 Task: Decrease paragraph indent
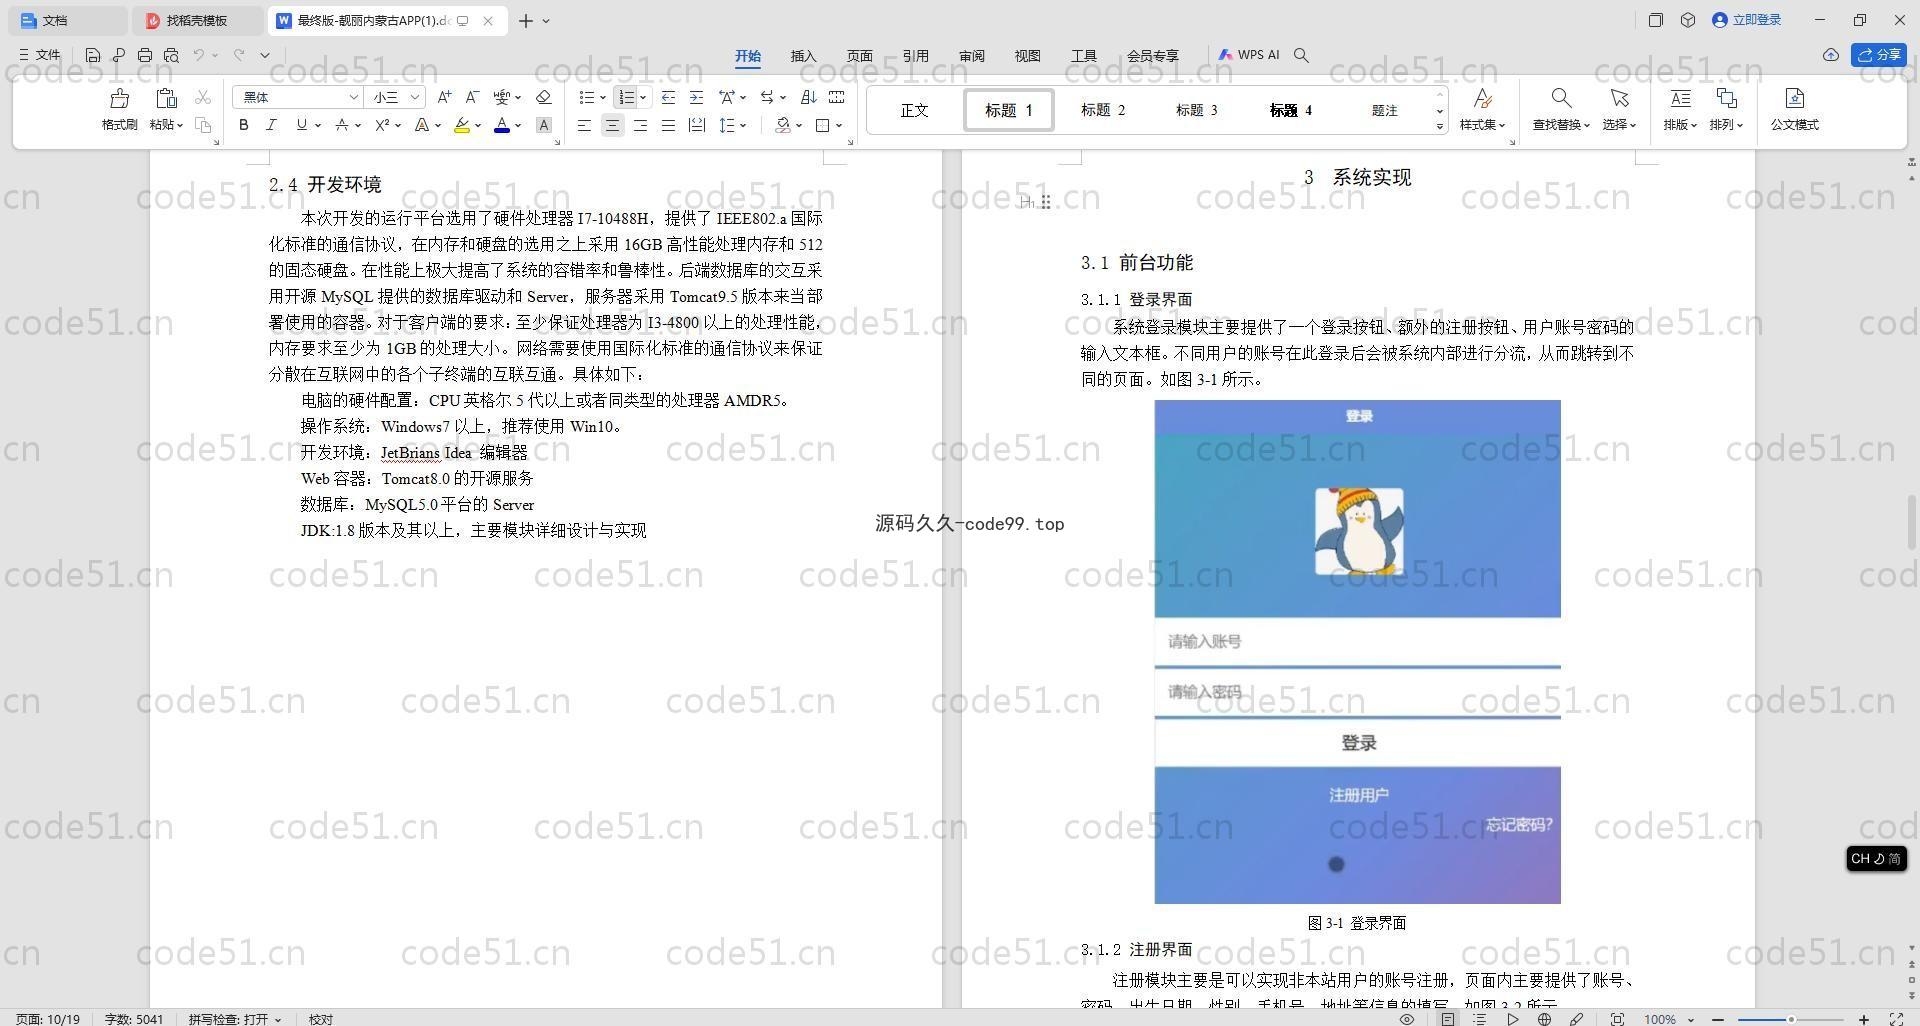pos(668,97)
